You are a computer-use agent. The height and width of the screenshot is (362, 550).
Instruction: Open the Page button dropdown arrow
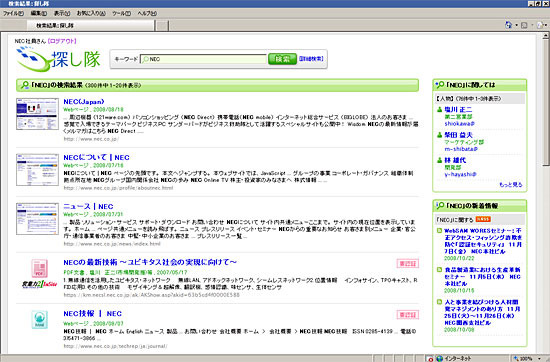tap(546, 25)
